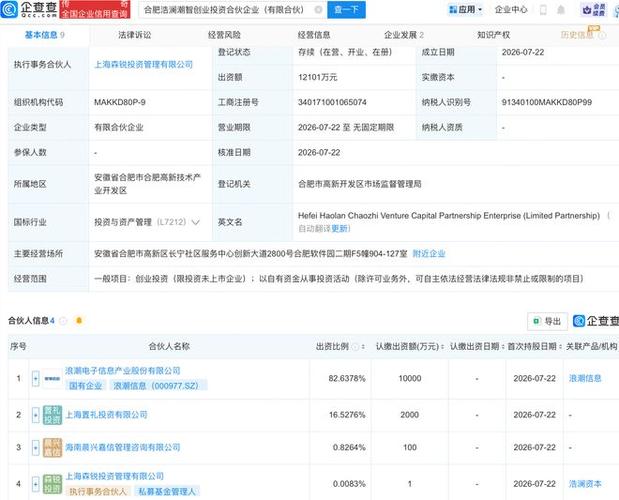Viewport: 619px width, 500px height.
Task: Select registration number 340171001065074
Action: point(332,102)
